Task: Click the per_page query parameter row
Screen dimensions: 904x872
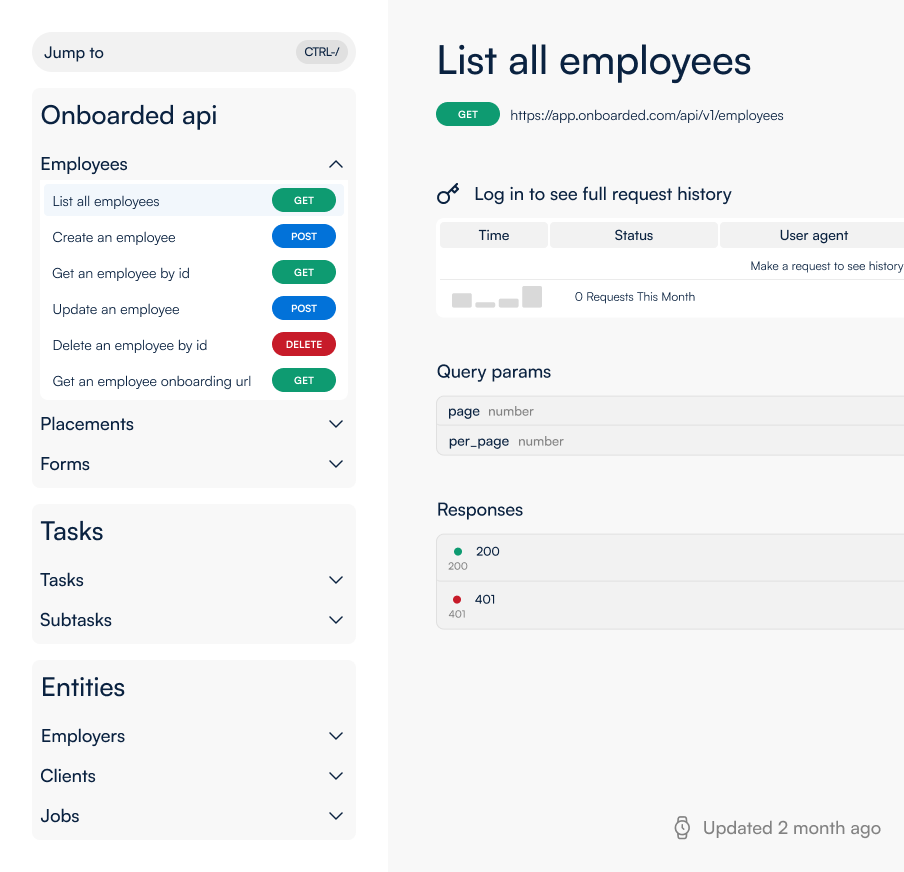Action: (x=670, y=441)
